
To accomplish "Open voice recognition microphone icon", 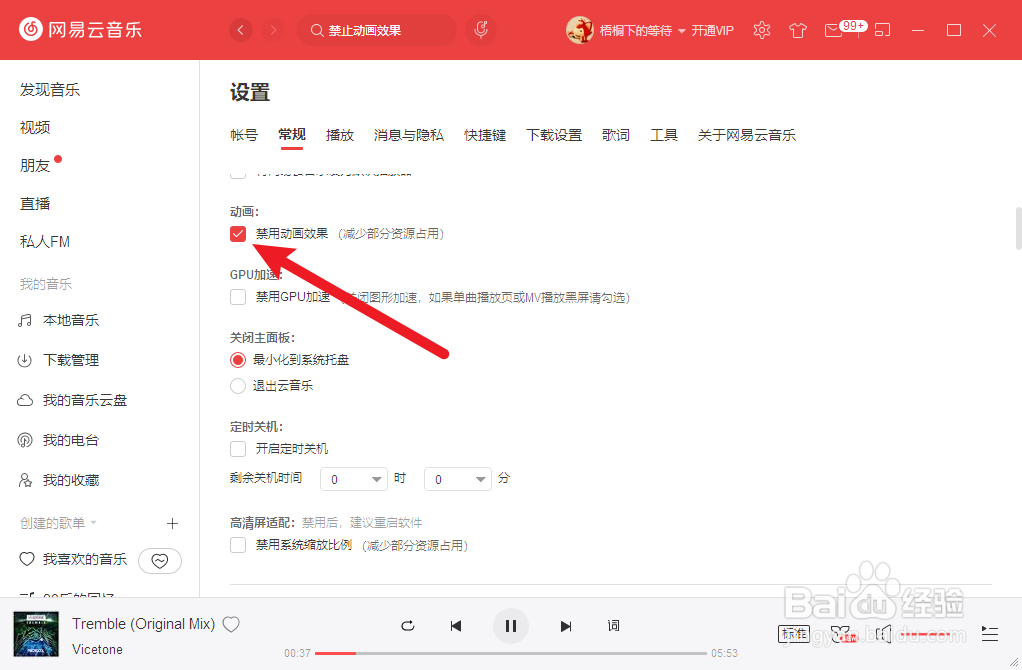I will pos(481,30).
